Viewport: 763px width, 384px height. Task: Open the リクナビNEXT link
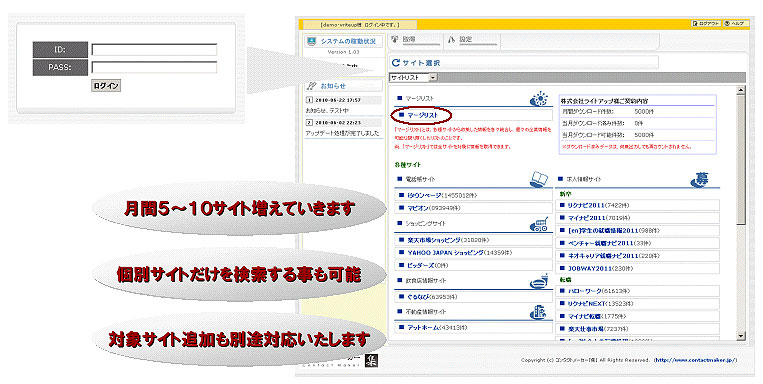587,303
